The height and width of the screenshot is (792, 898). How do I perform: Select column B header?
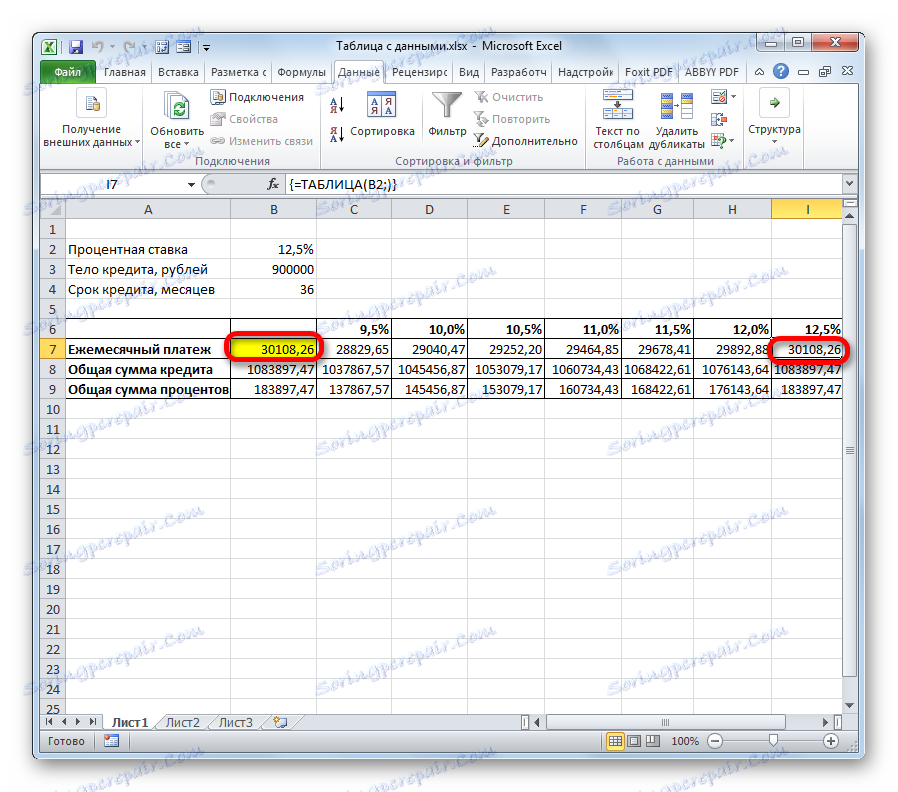click(x=274, y=210)
